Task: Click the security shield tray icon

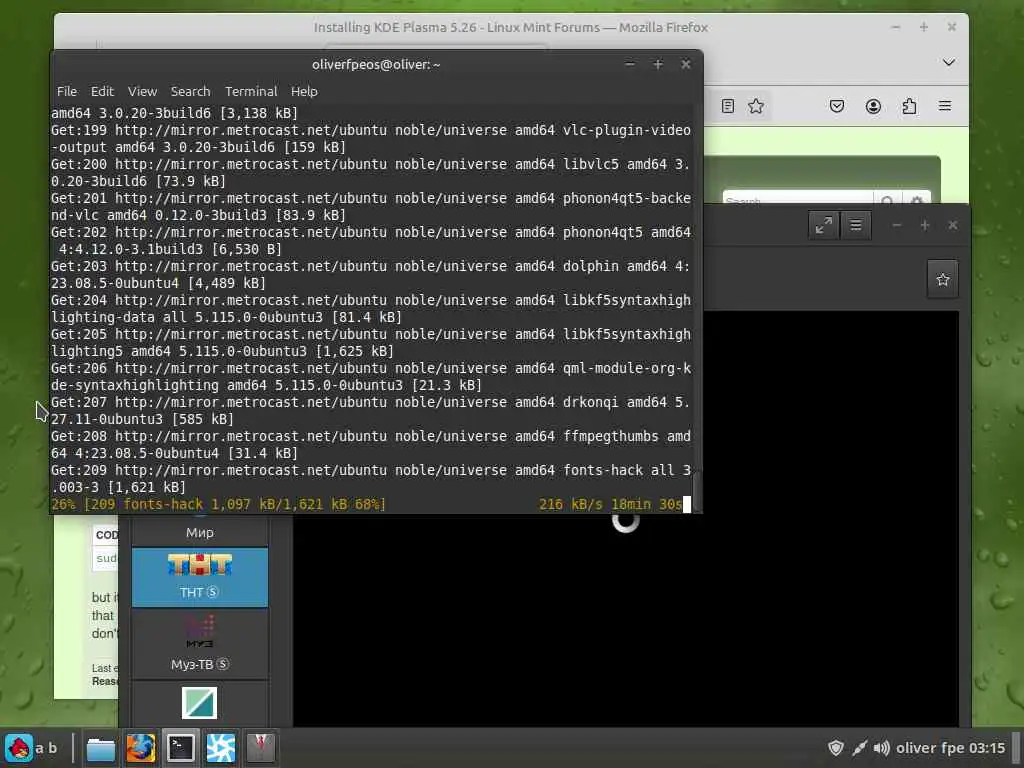Action: (835, 748)
